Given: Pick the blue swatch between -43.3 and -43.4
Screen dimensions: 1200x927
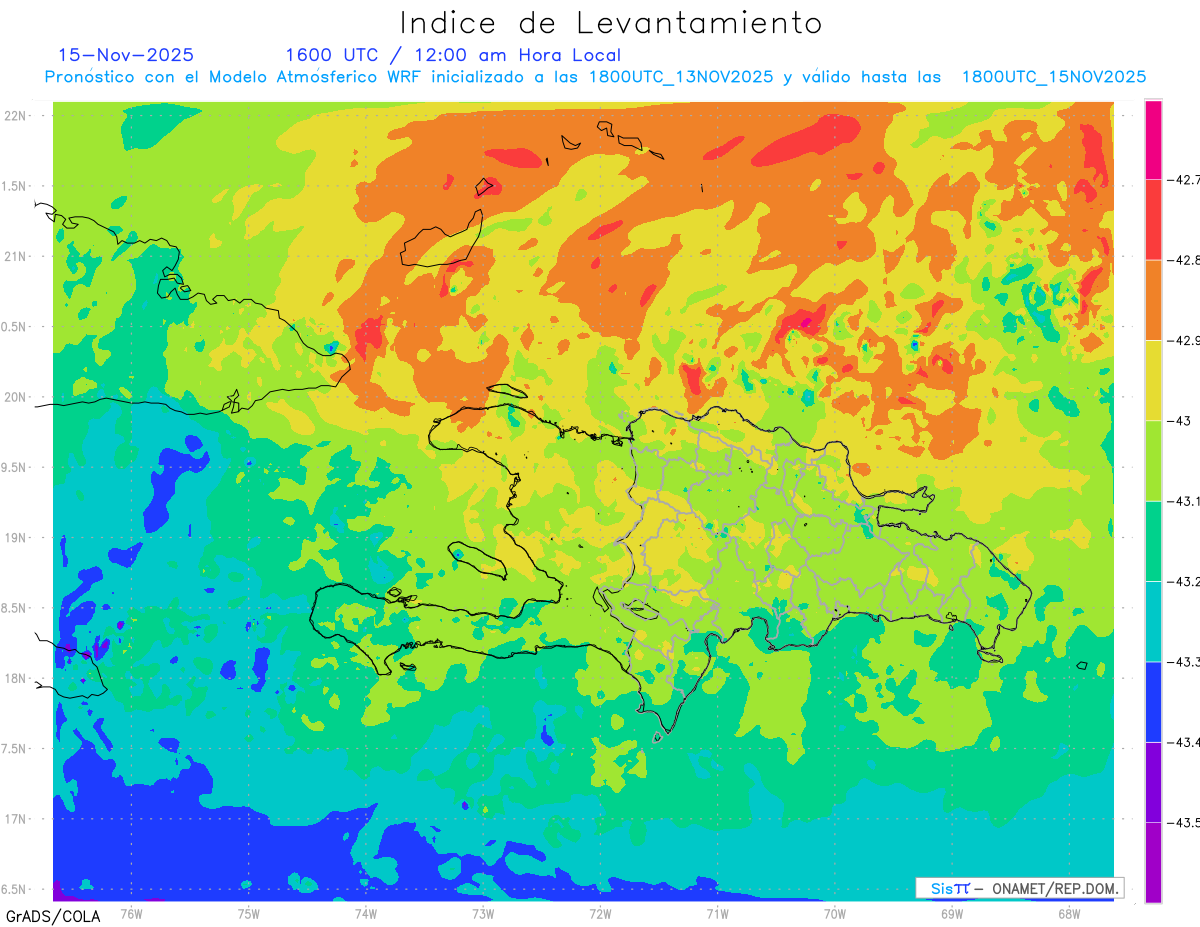Looking at the screenshot, I should point(1153,702).
